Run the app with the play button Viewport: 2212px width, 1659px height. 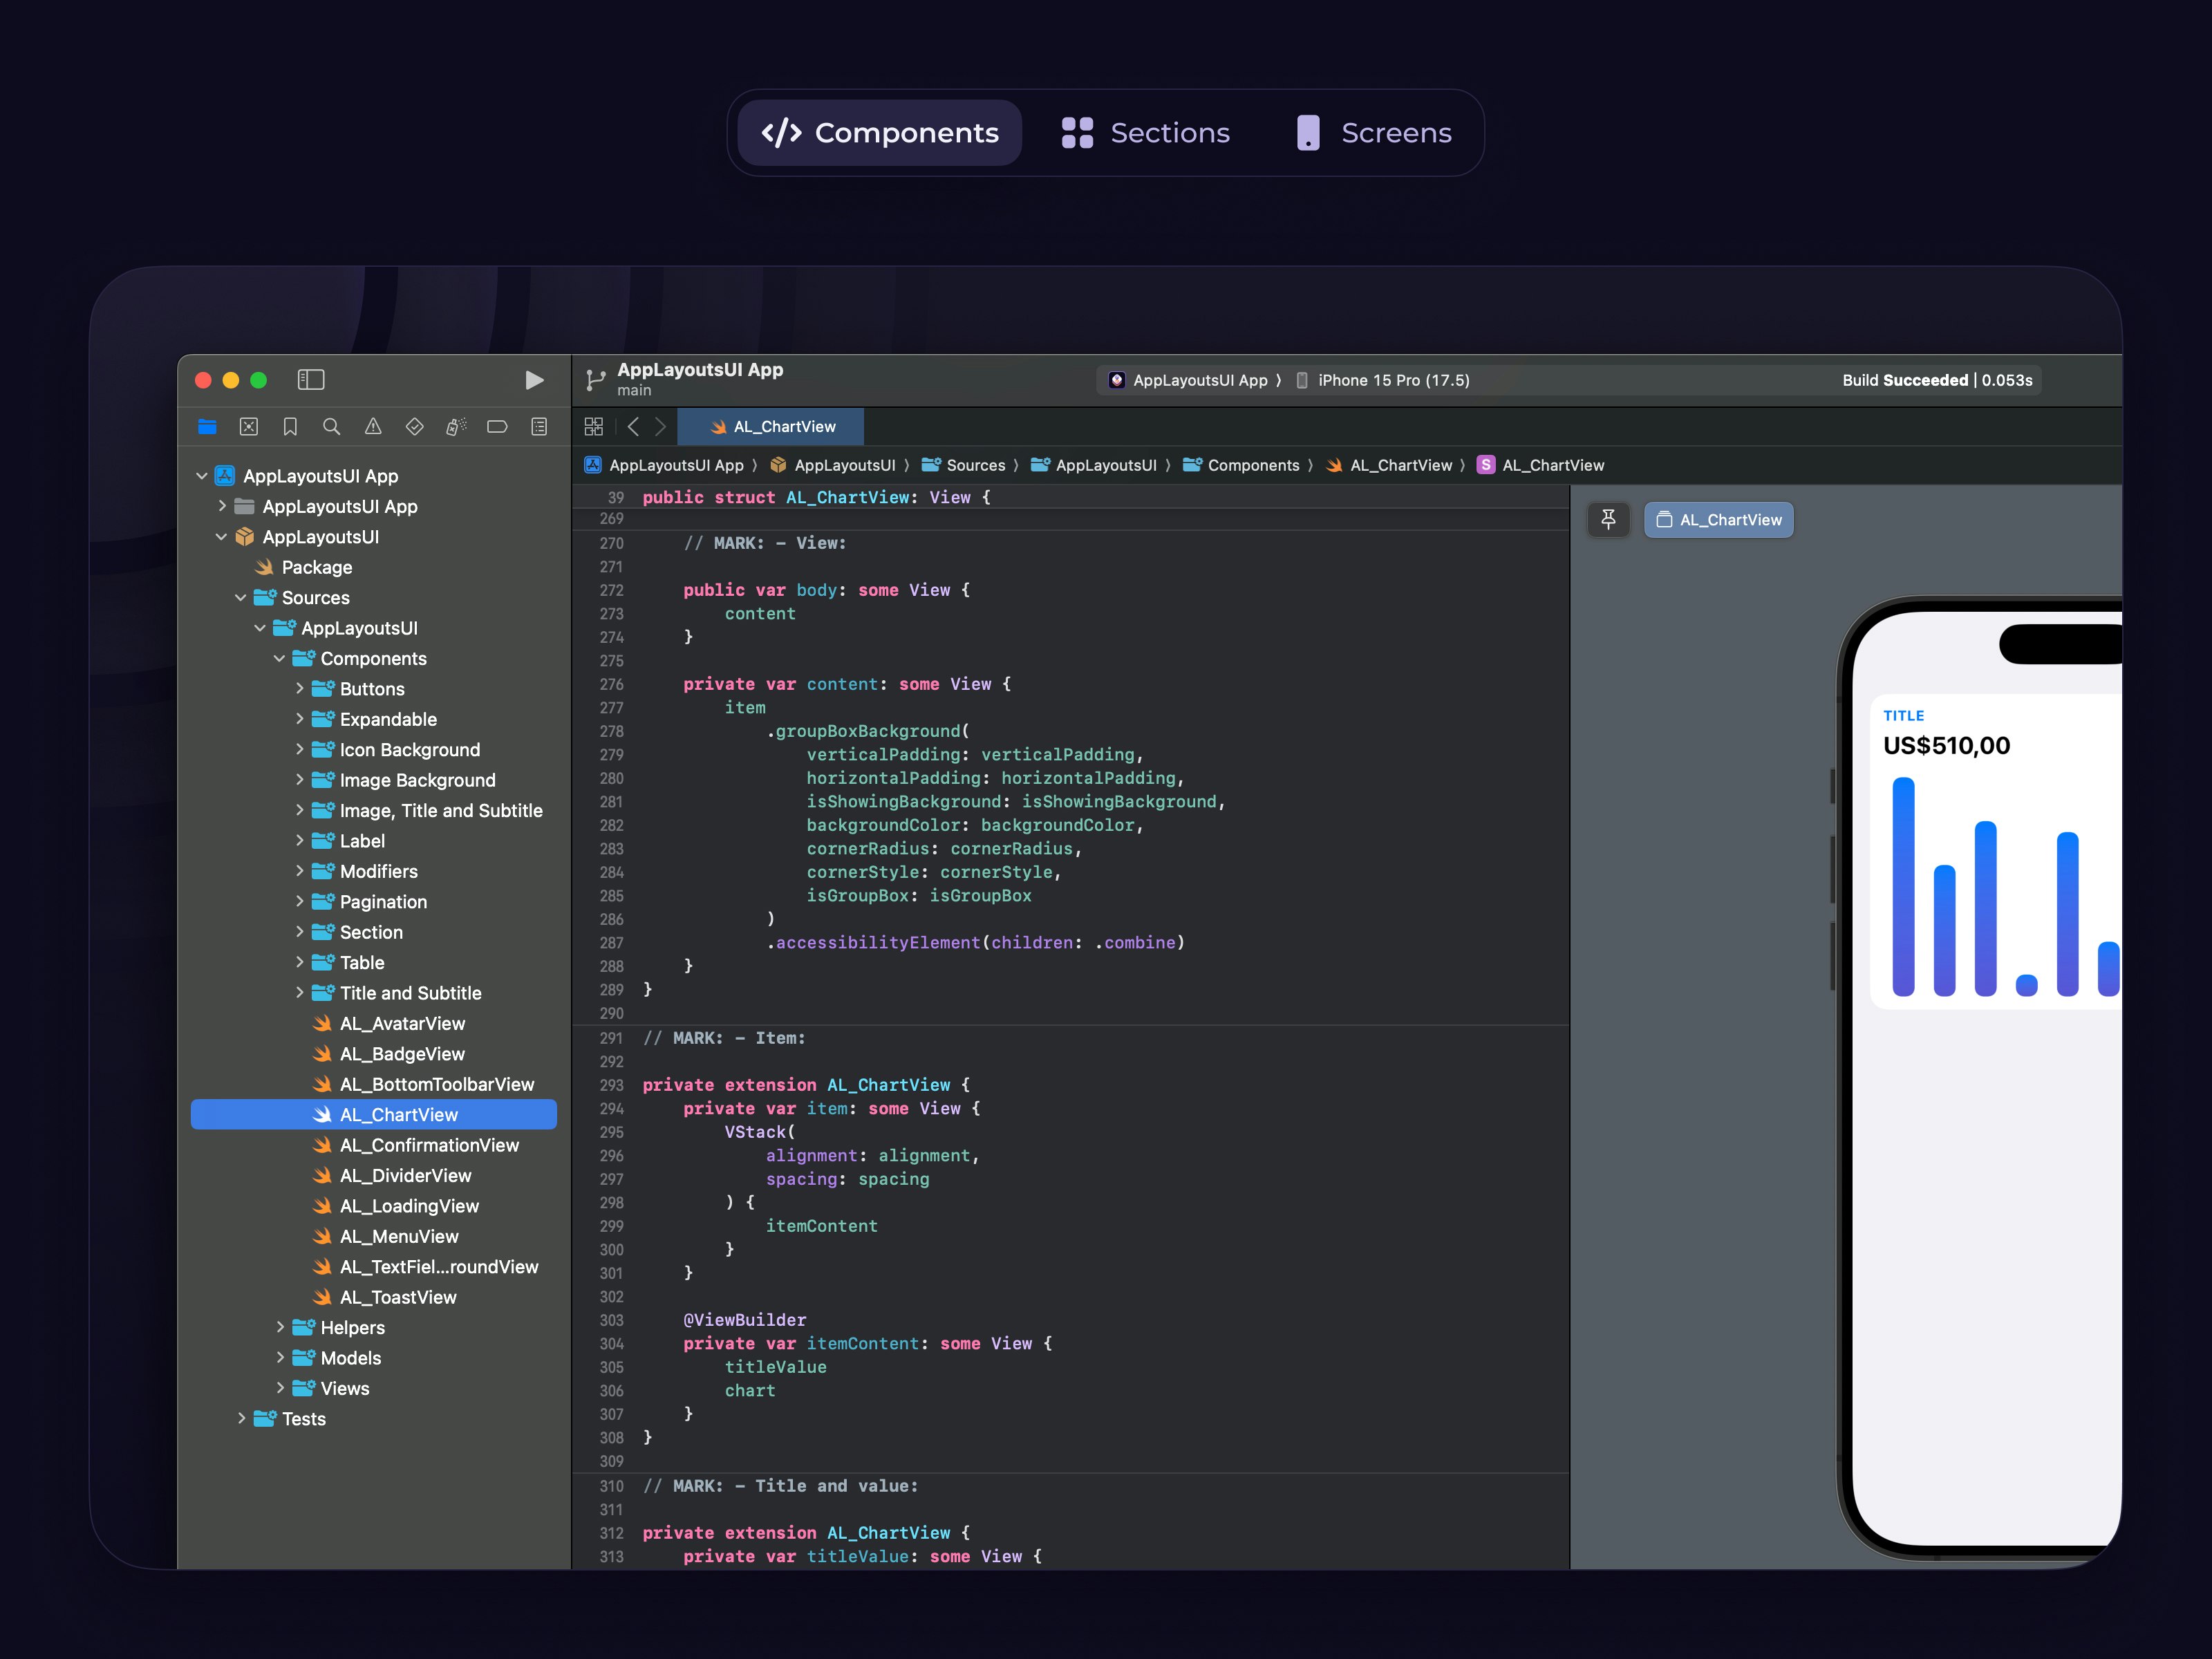534,380
